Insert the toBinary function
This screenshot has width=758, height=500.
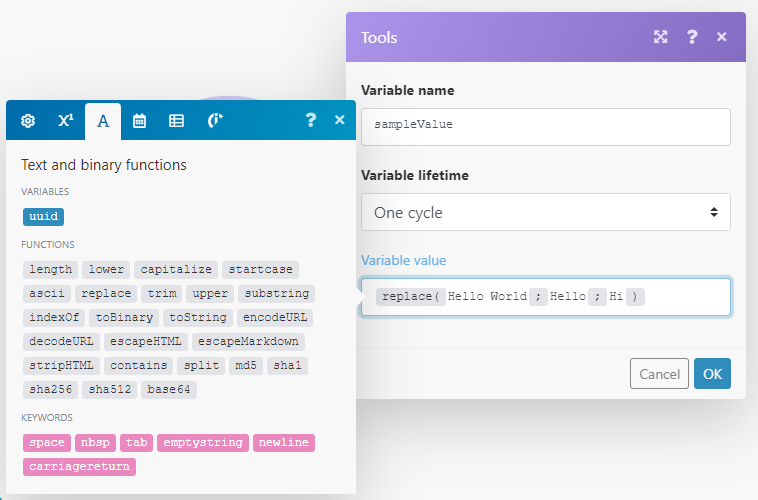click(124, 318)
